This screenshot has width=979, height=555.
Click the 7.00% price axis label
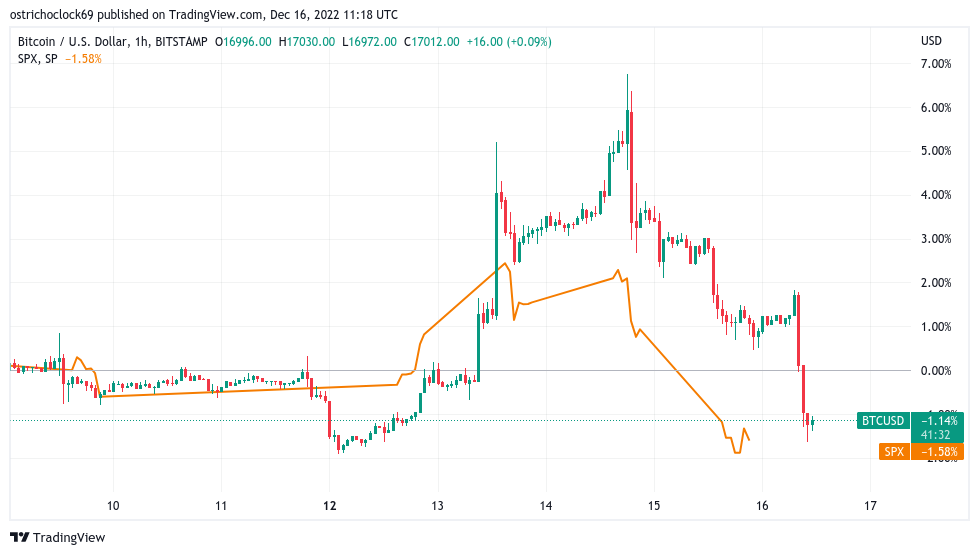(x=935, y=64)
